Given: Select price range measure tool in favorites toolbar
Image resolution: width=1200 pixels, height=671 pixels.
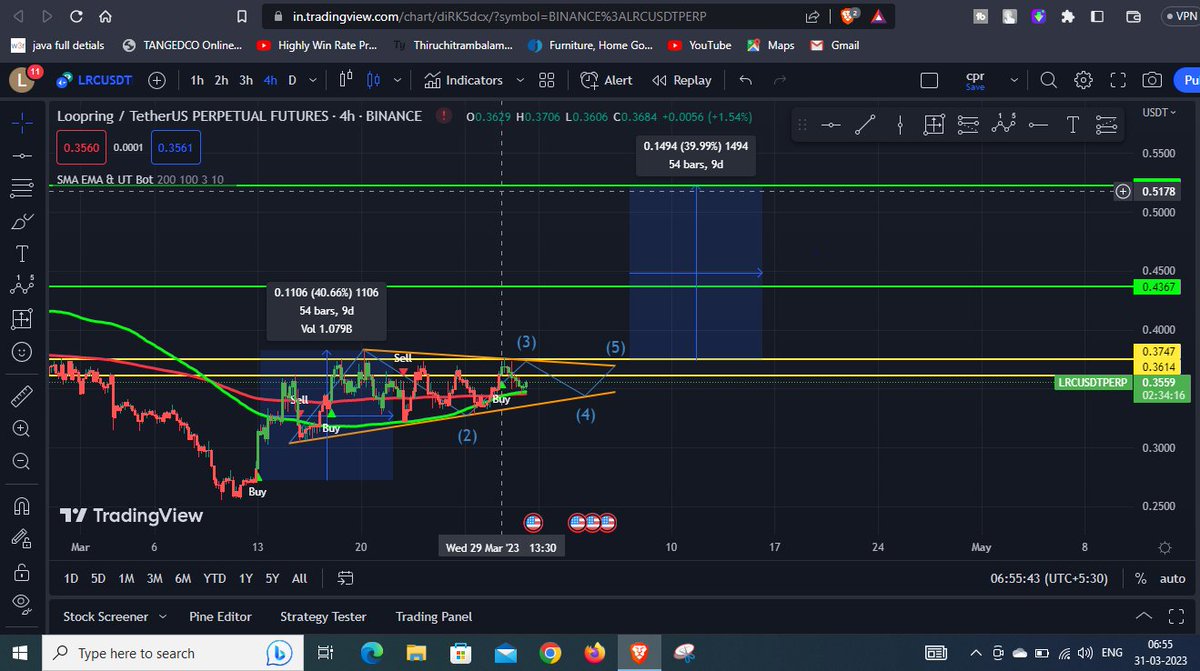Looking at the screenshot, I should click(x=934, y=125).
